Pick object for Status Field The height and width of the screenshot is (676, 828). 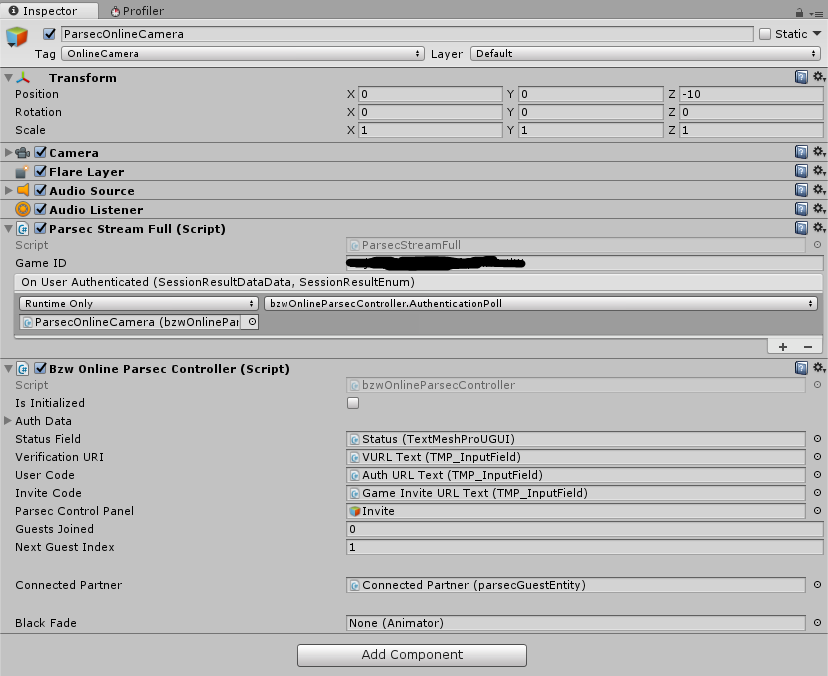pos(817,439)
